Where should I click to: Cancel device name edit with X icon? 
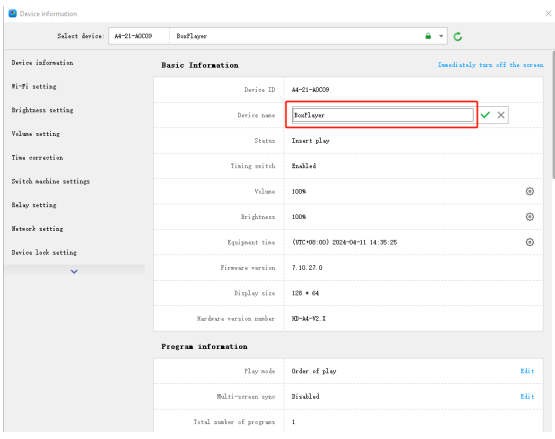(x=501, y=115)
